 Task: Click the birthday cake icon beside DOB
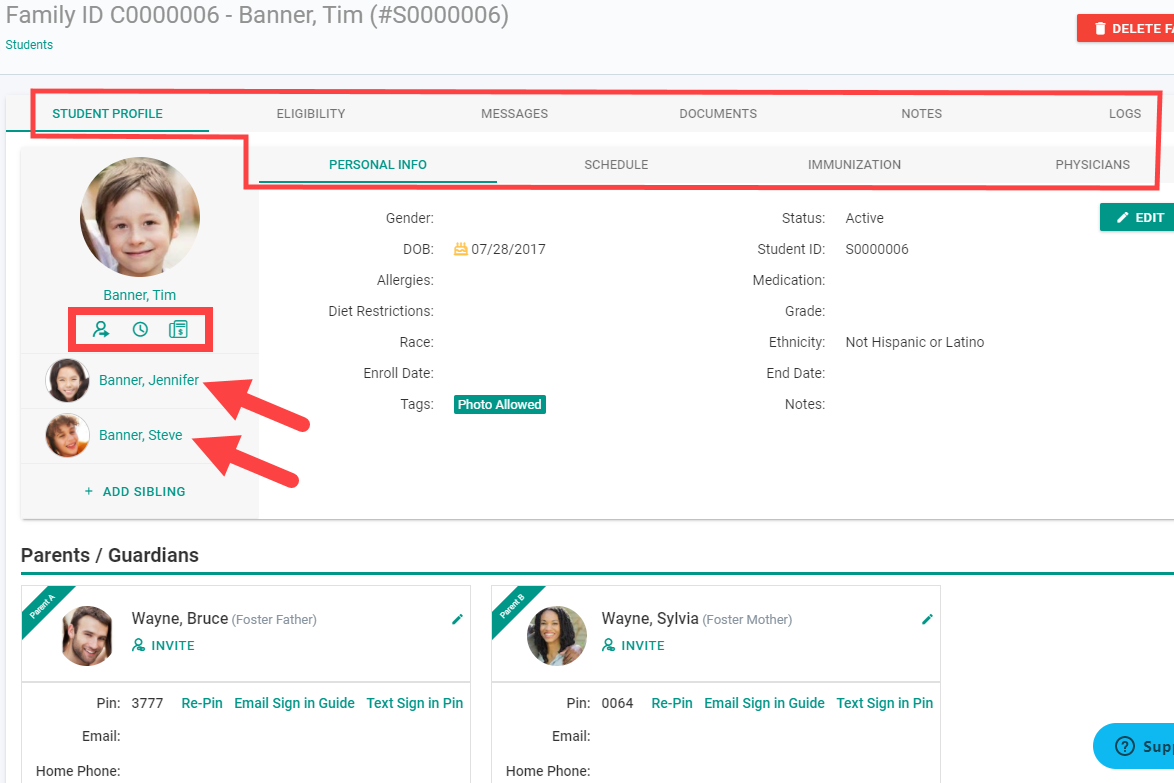[x=460, y=249]
